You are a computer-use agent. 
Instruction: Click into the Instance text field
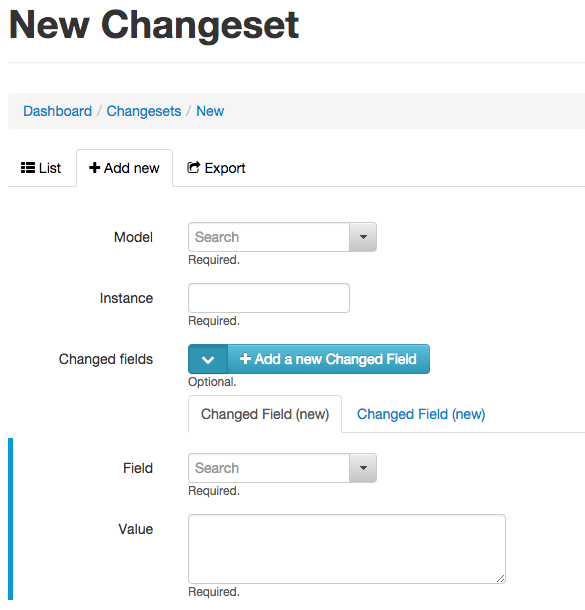coord(269,298)
